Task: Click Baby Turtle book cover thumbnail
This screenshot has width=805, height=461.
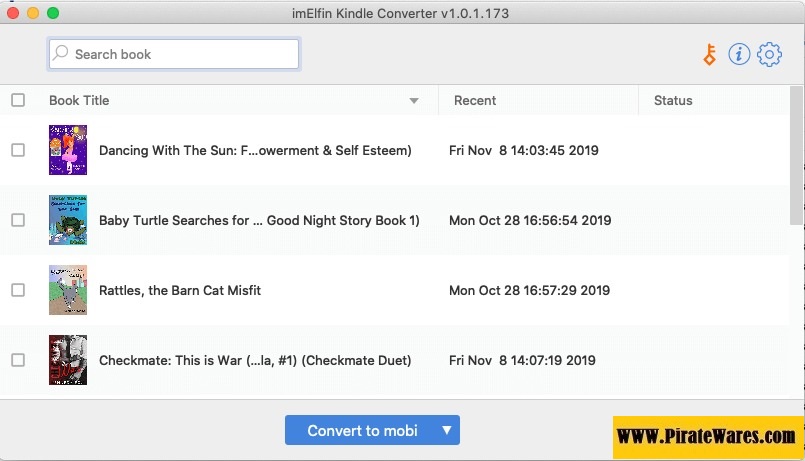Action: [68, 220]
